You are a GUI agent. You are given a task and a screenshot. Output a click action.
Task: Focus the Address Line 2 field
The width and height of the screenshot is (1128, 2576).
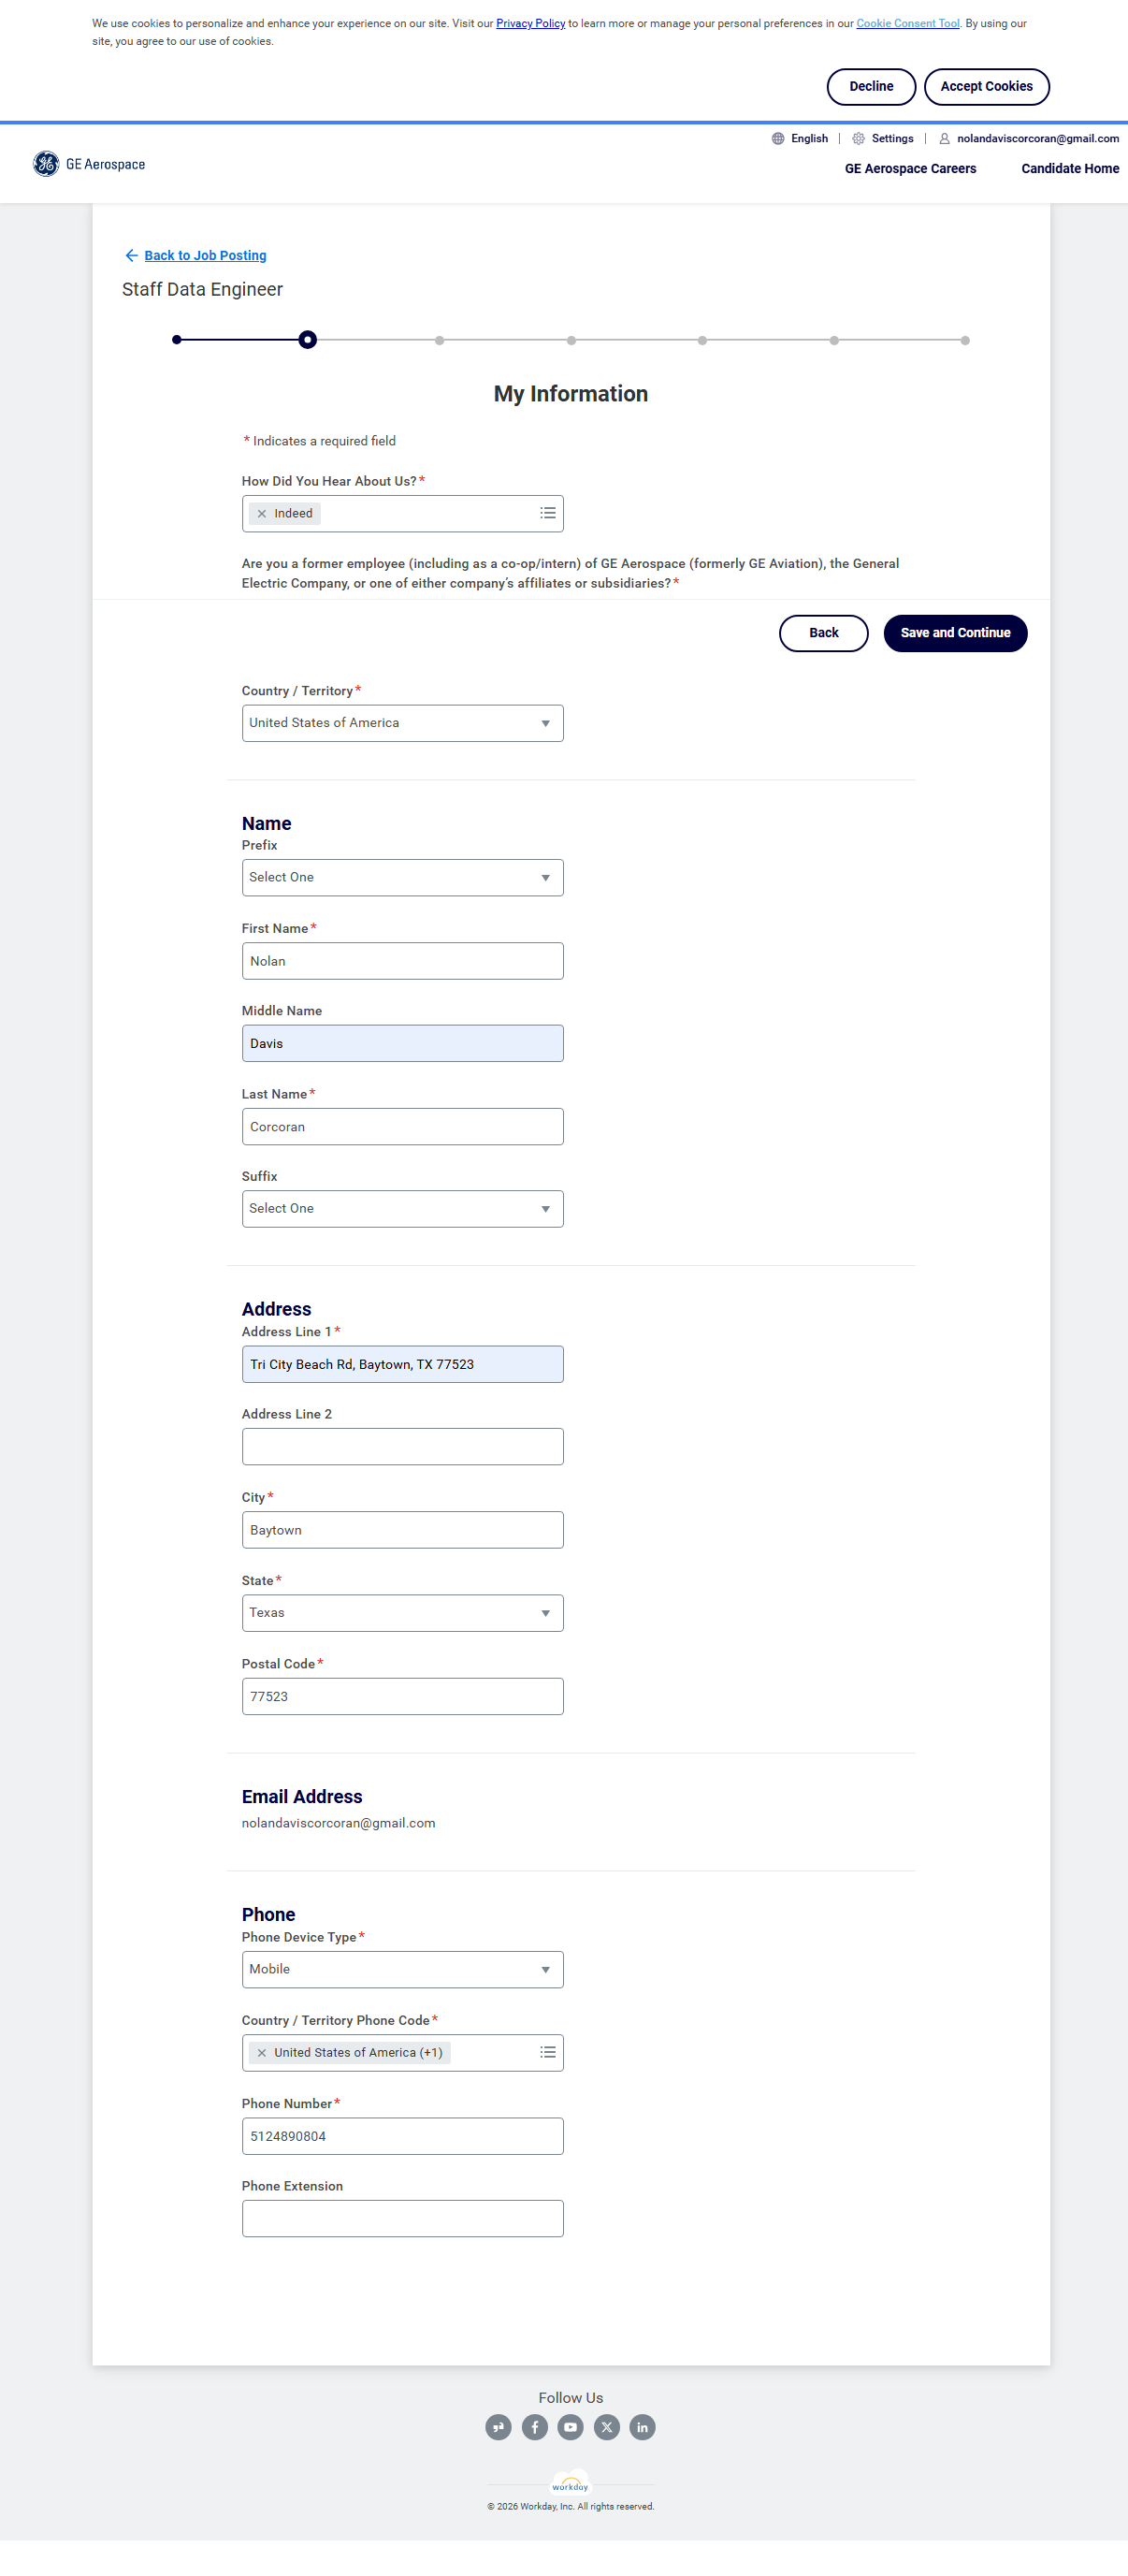pos(402,1447)
